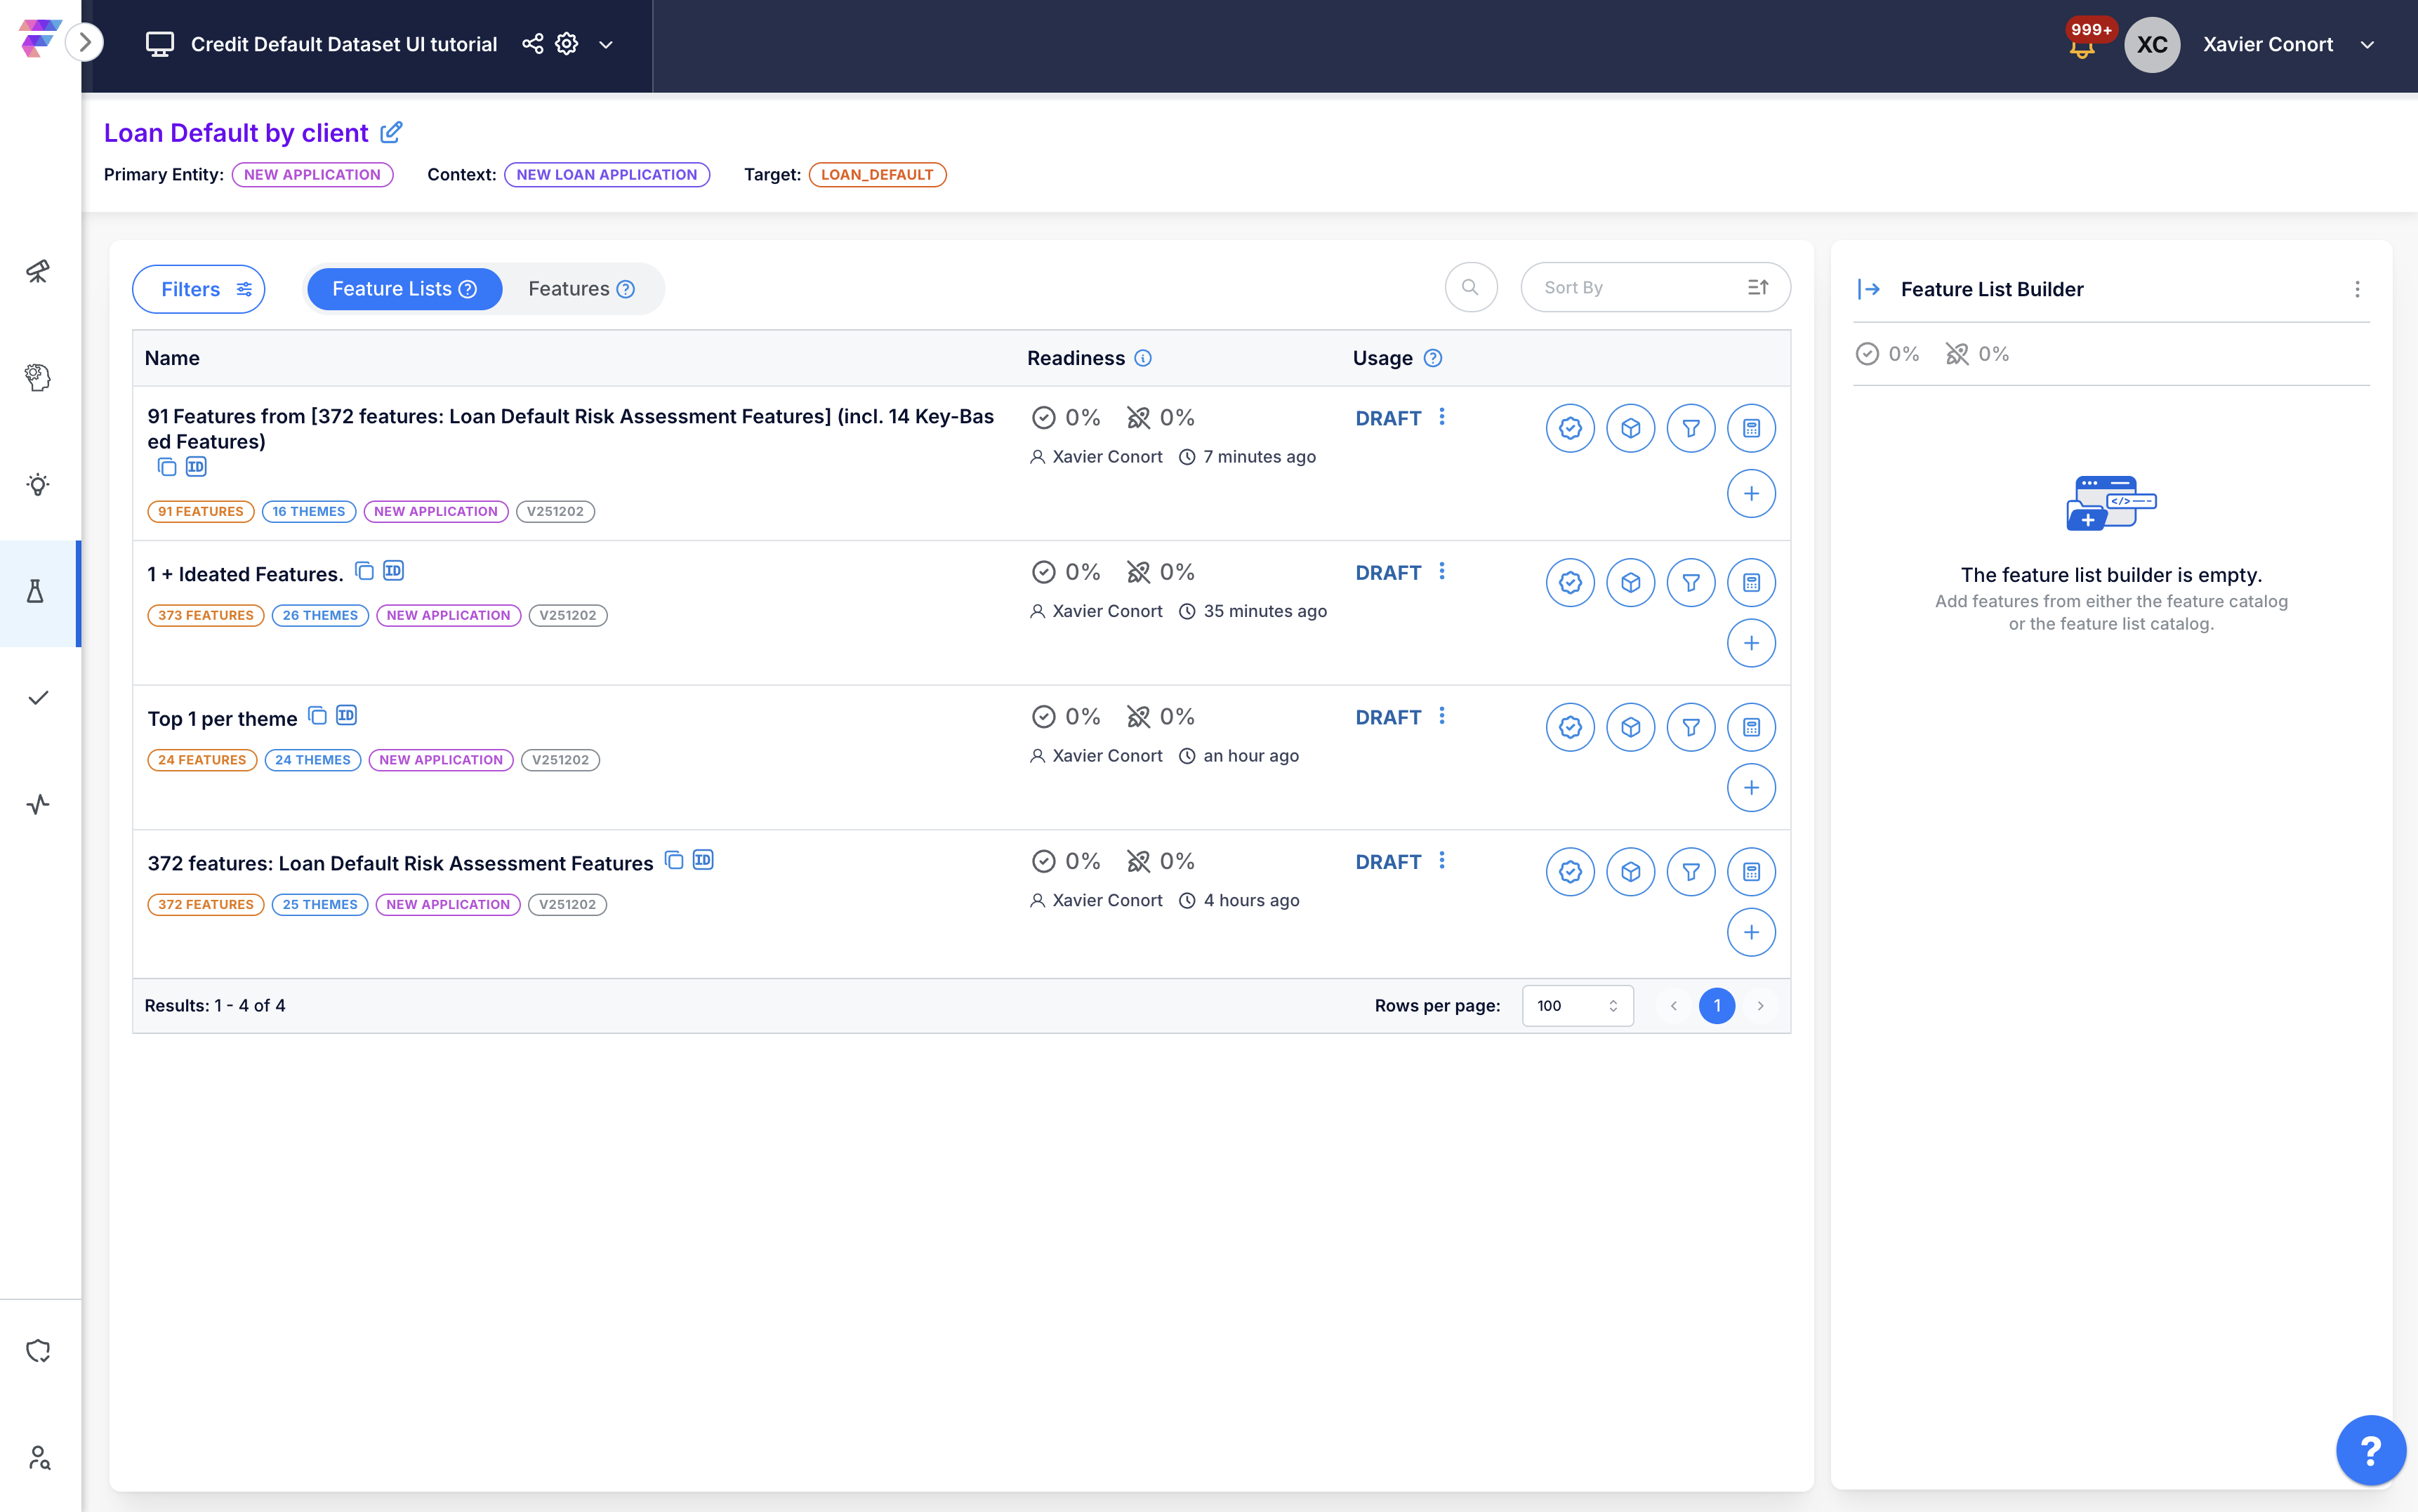The width and height of the screenshot is (2418, 1512).
Task: Expand the catalog dropdown chevron in header
Action: 606,44
